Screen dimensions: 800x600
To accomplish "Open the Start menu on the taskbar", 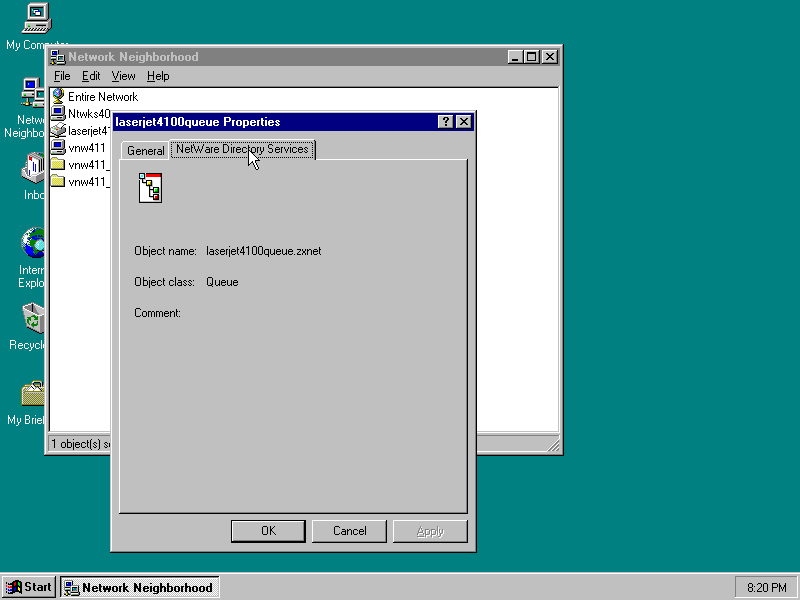I will pos(29,587).
